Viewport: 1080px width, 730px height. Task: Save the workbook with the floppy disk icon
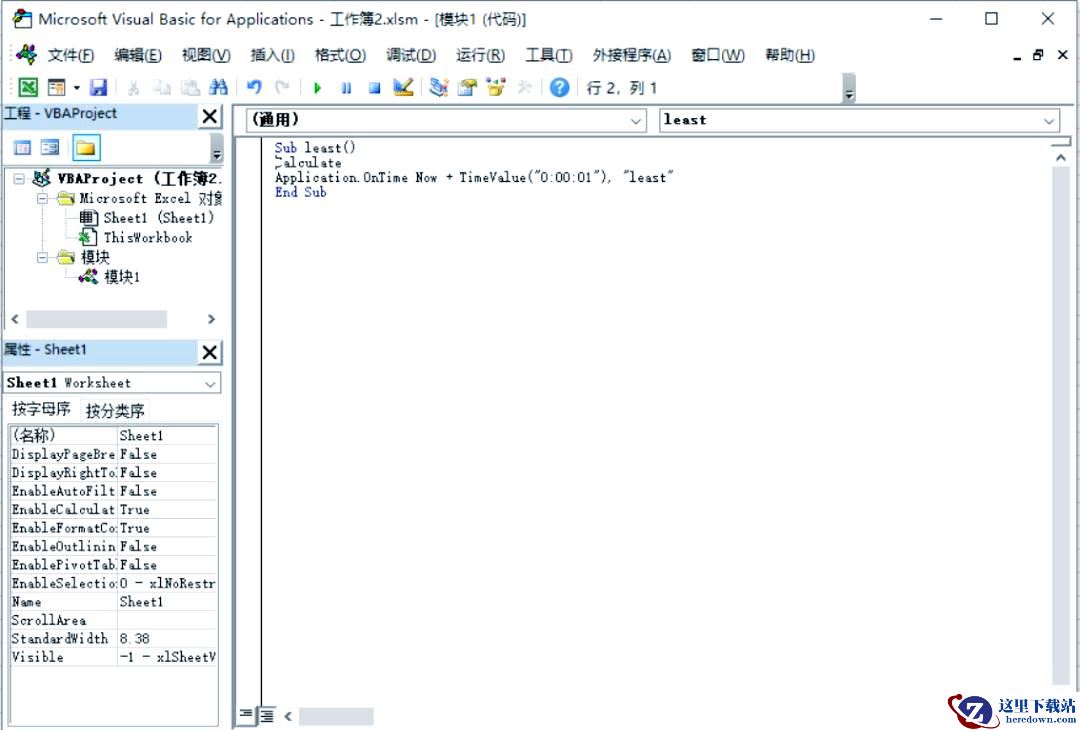(98, 88)
